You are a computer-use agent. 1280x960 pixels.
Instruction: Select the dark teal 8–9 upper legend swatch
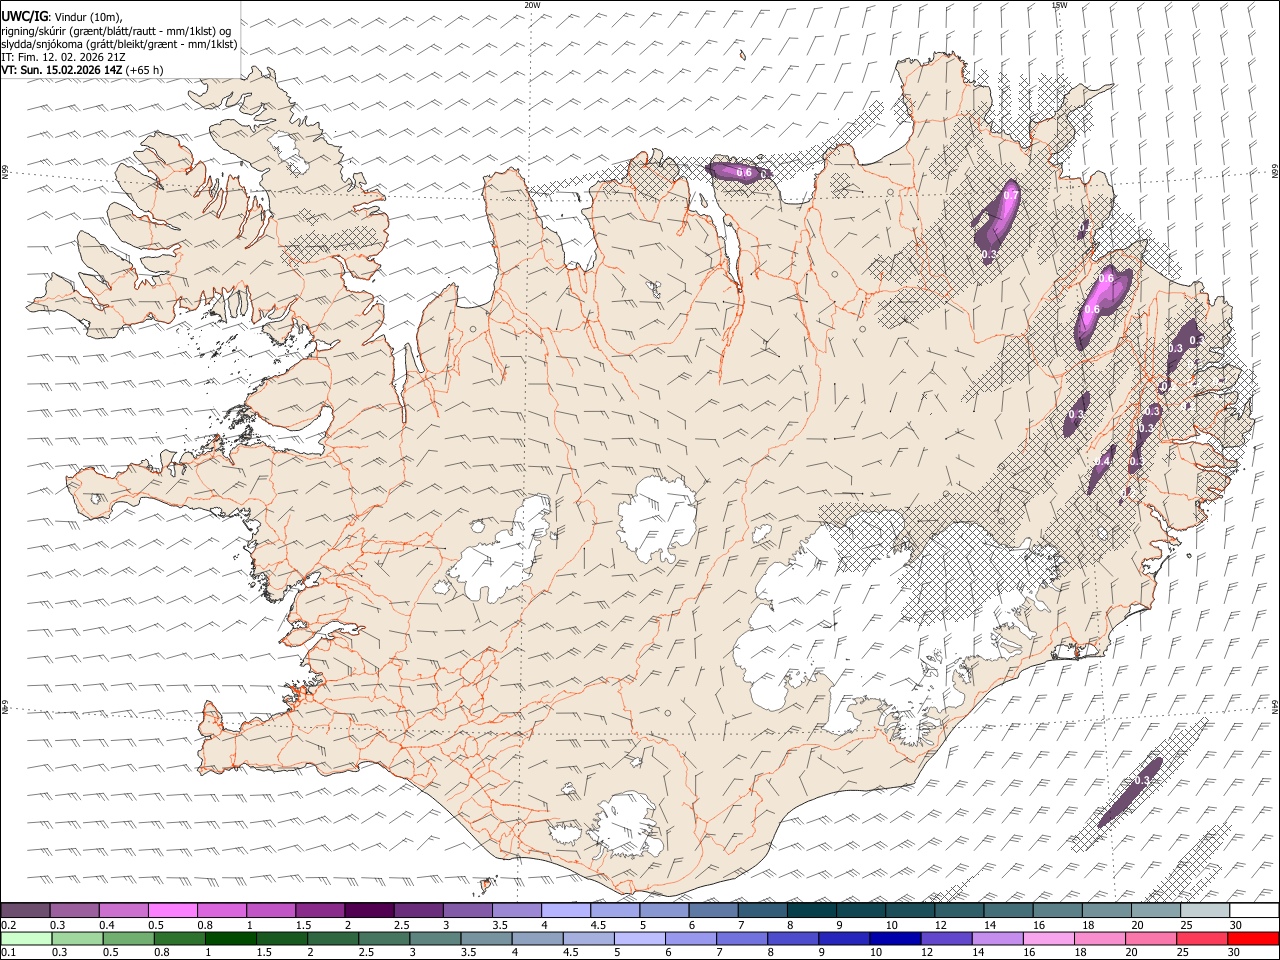[811, 911]
